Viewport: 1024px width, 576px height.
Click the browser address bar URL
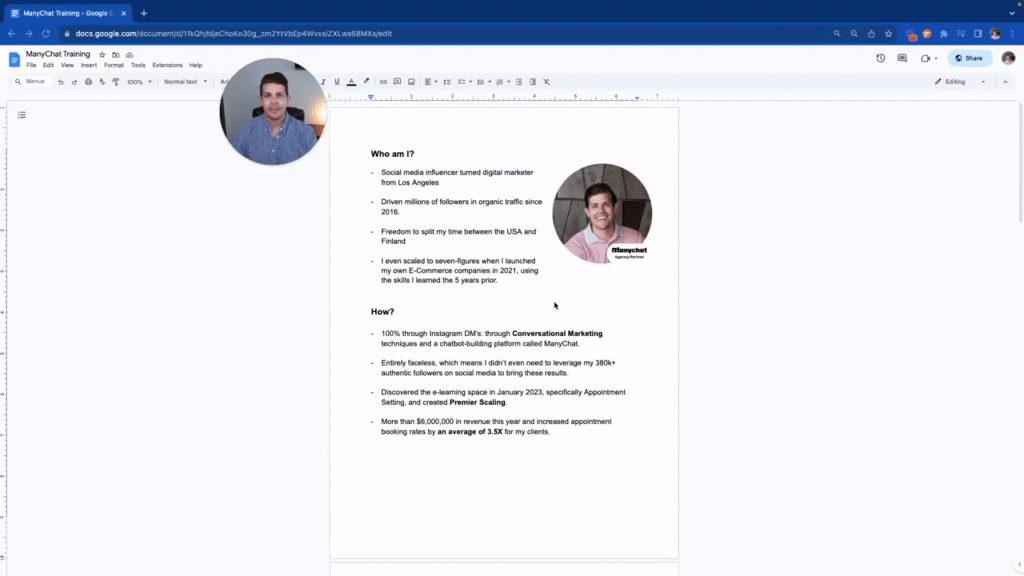[x=233, y=33]
